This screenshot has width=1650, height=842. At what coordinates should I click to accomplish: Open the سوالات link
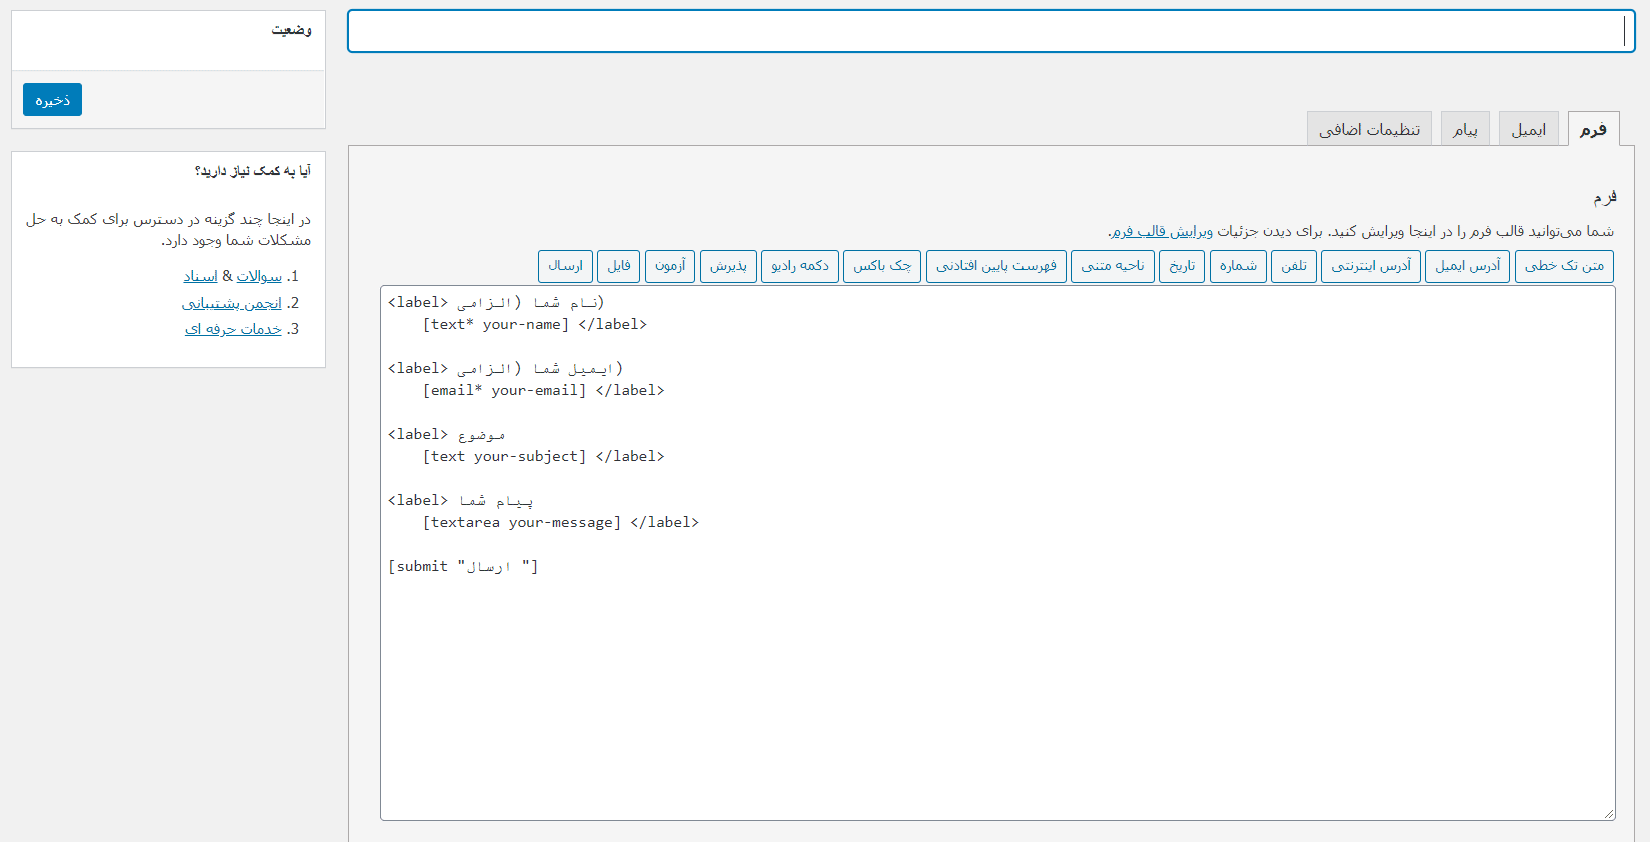259,276
